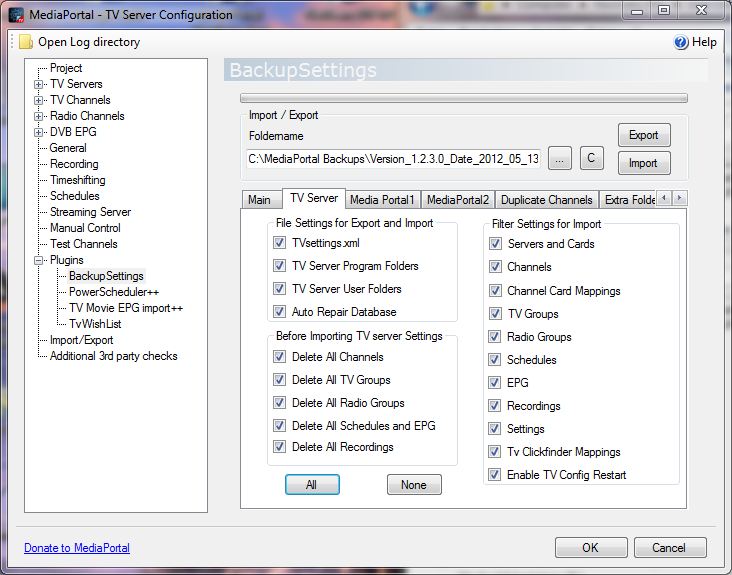Screen dimensions: 732x575
Task: Select Timeshifting in the tree
Action: pos(77,180)
